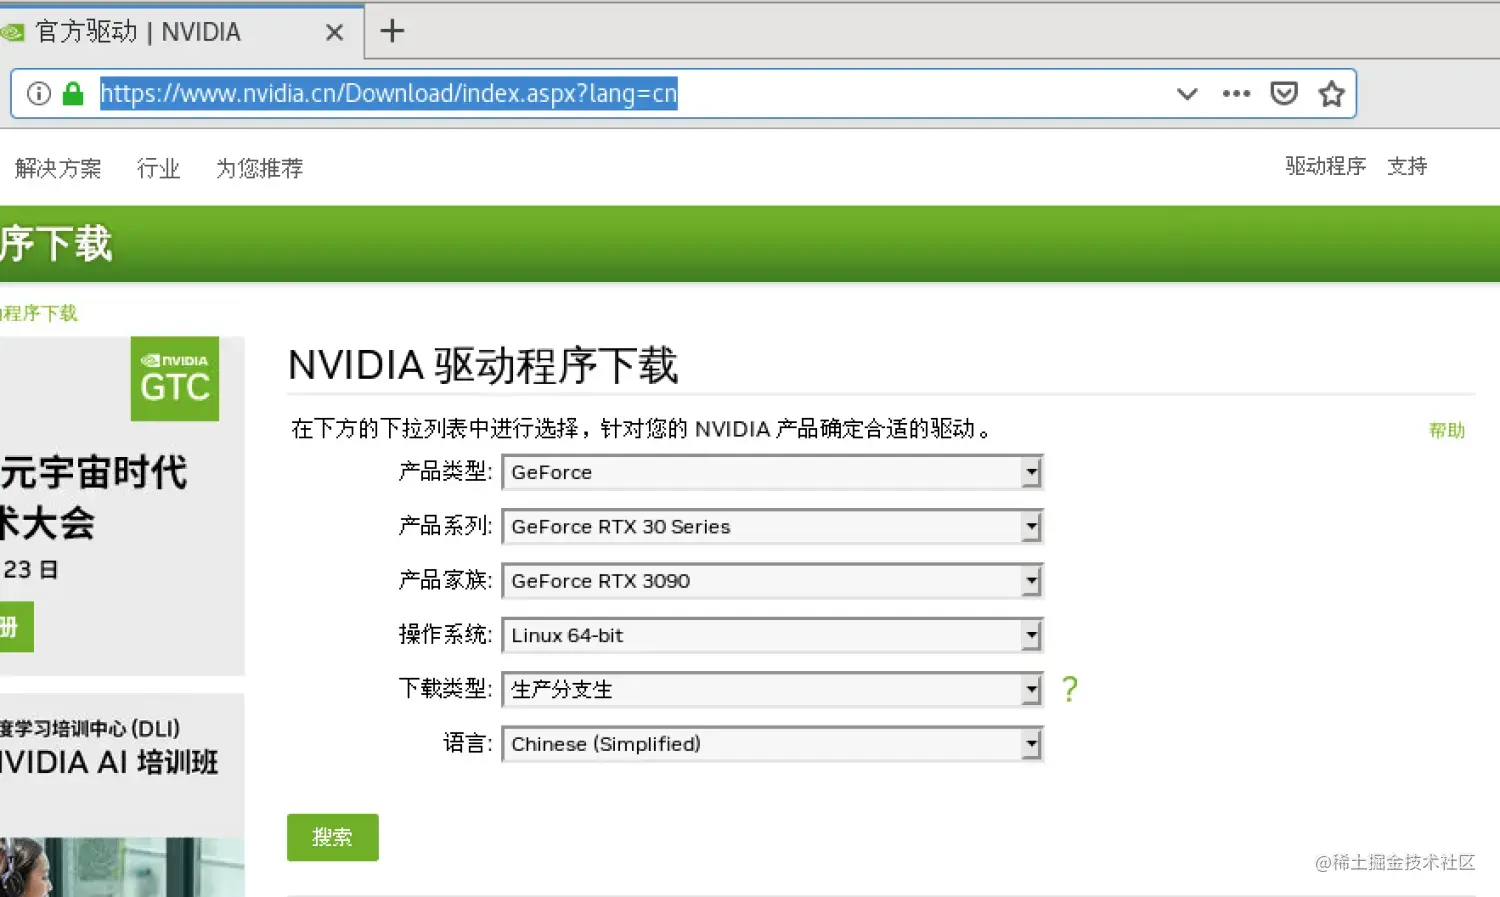Click the 驱动程序下载 breadcrumb link
The width and height of the screenshot is (1500, 897).
(40, 313)
